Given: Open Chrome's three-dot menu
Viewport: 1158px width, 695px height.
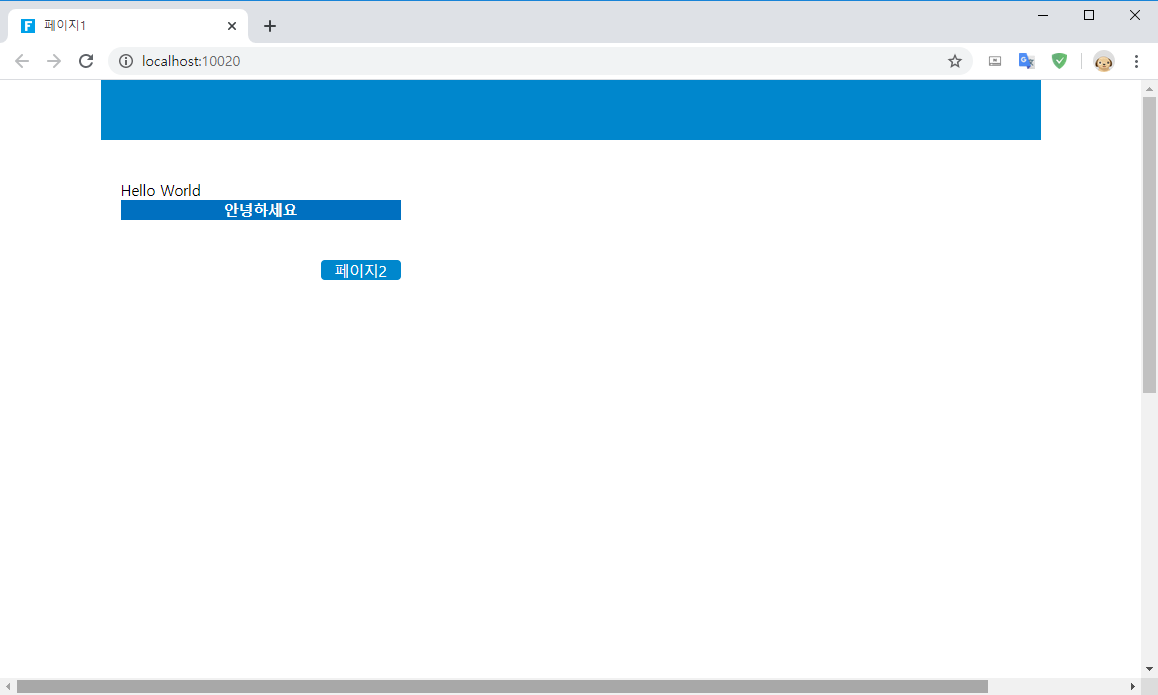Looking at the screenshot, I should (1136, 61).
